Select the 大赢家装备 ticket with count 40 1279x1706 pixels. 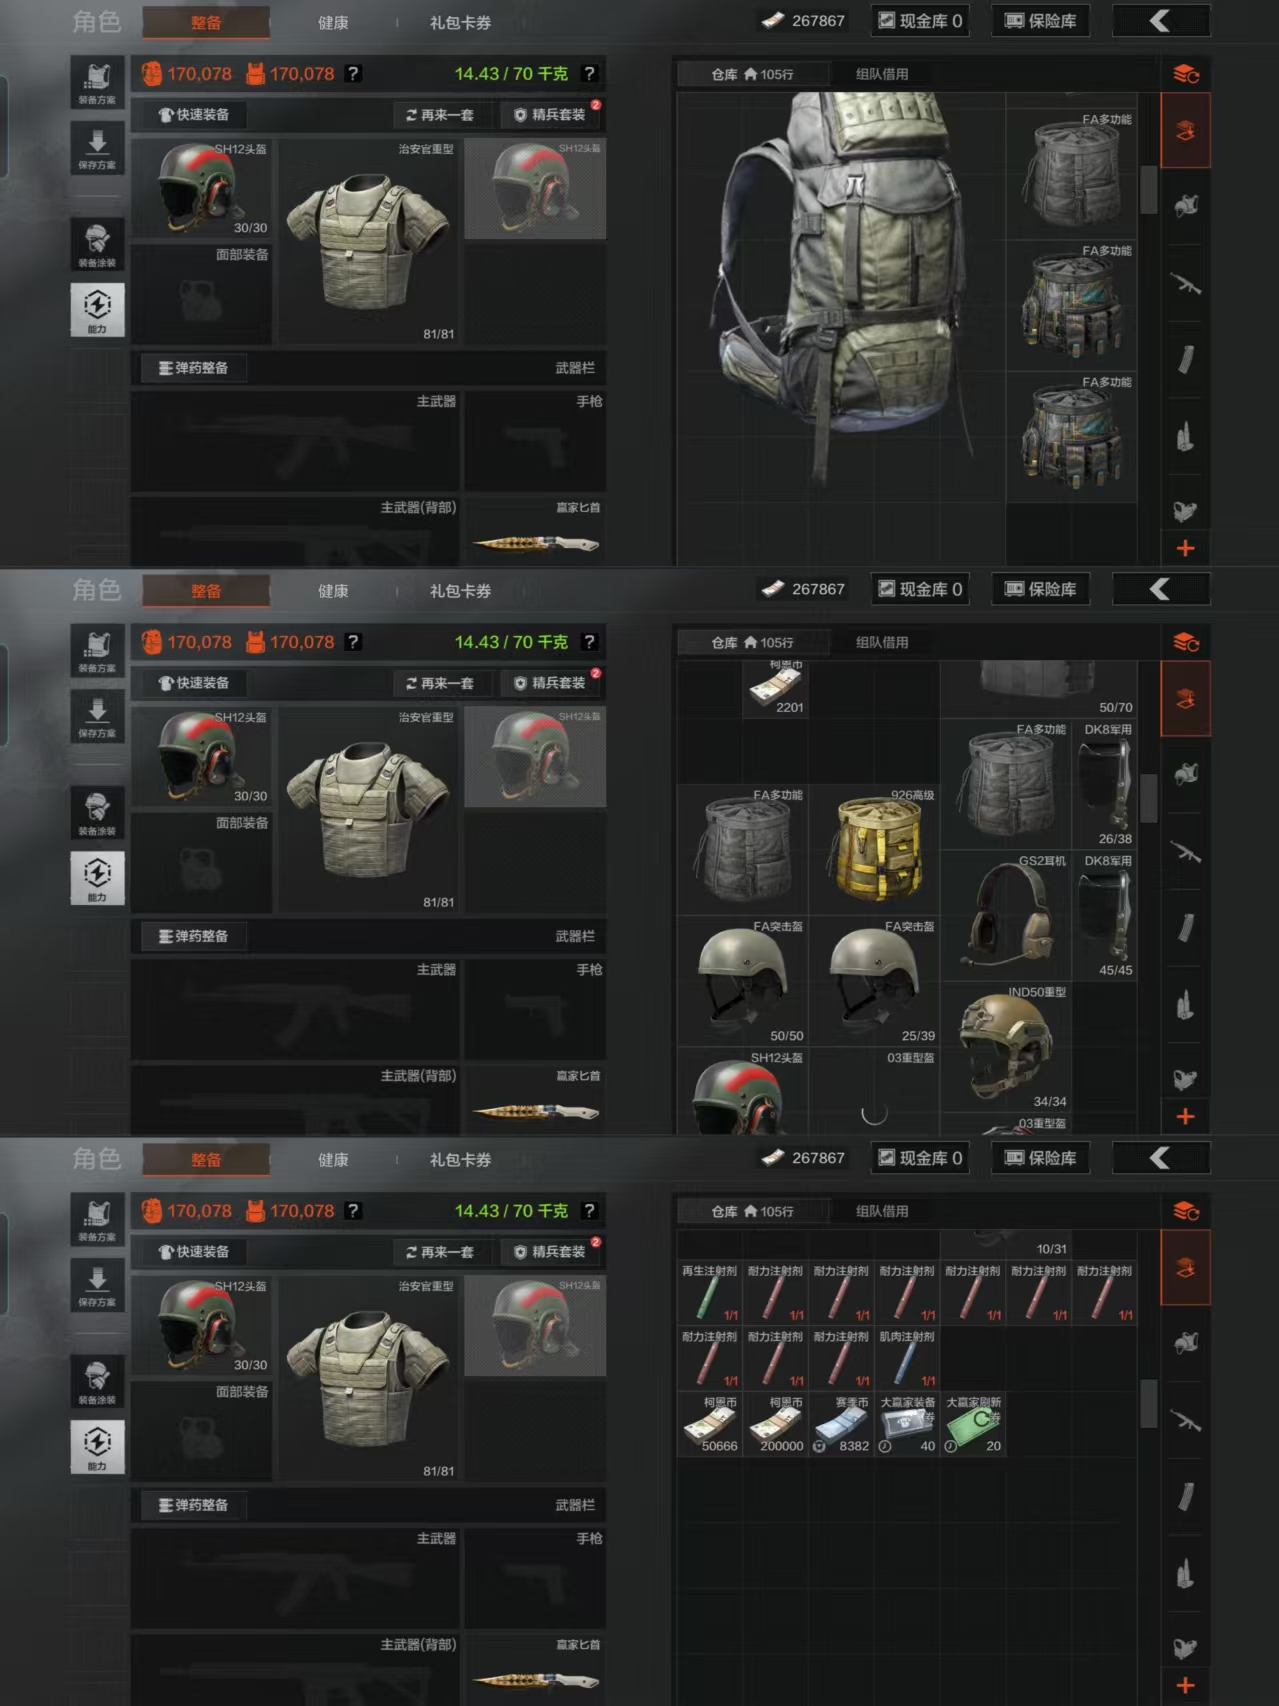coord(907,1425)
